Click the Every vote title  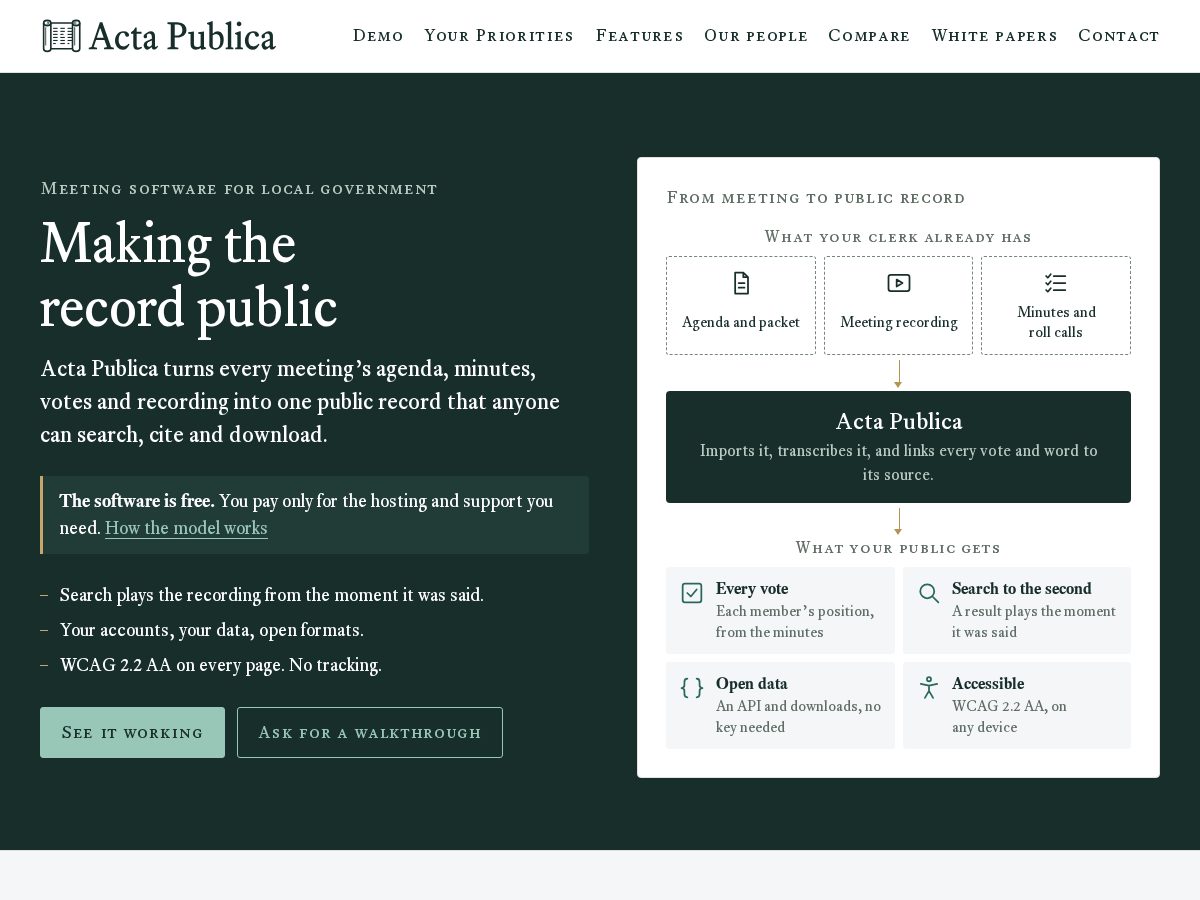pos(752,589)
